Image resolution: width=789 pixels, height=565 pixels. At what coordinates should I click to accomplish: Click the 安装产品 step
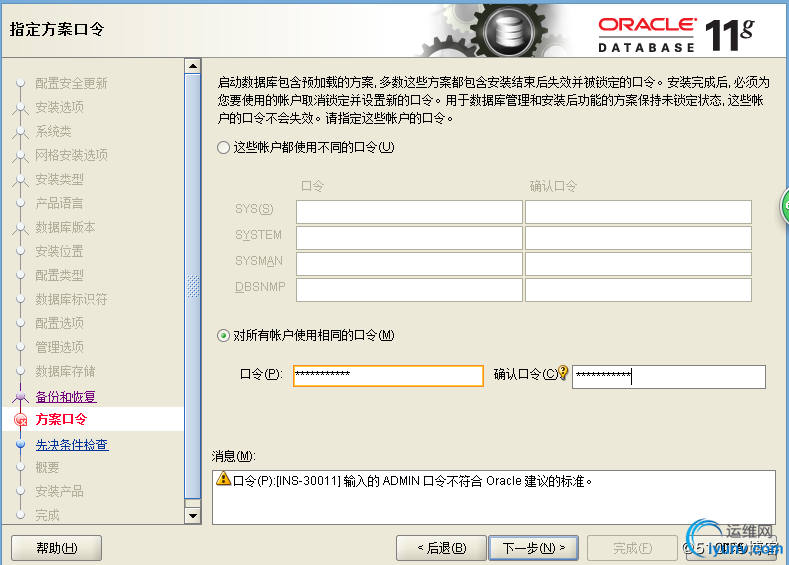[x=59, y=491]
